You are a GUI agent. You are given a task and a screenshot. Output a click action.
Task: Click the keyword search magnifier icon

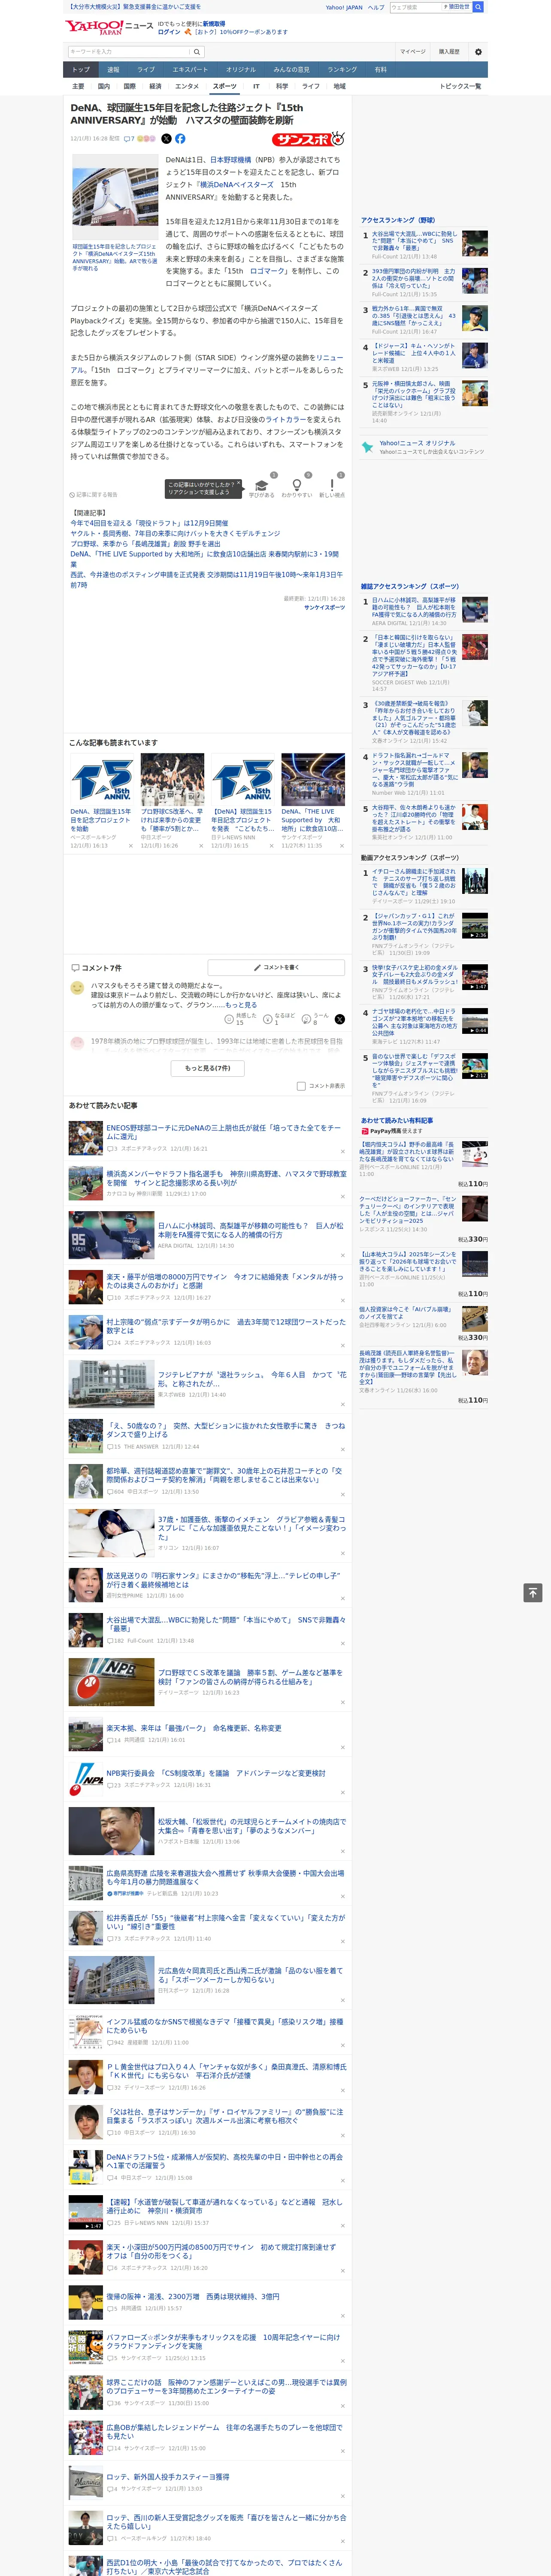(197, 52)
